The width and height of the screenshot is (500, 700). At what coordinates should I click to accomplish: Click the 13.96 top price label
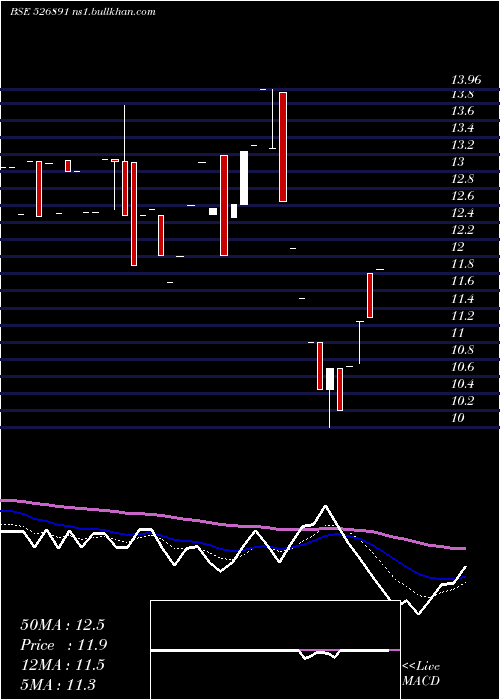pos(466,80)
